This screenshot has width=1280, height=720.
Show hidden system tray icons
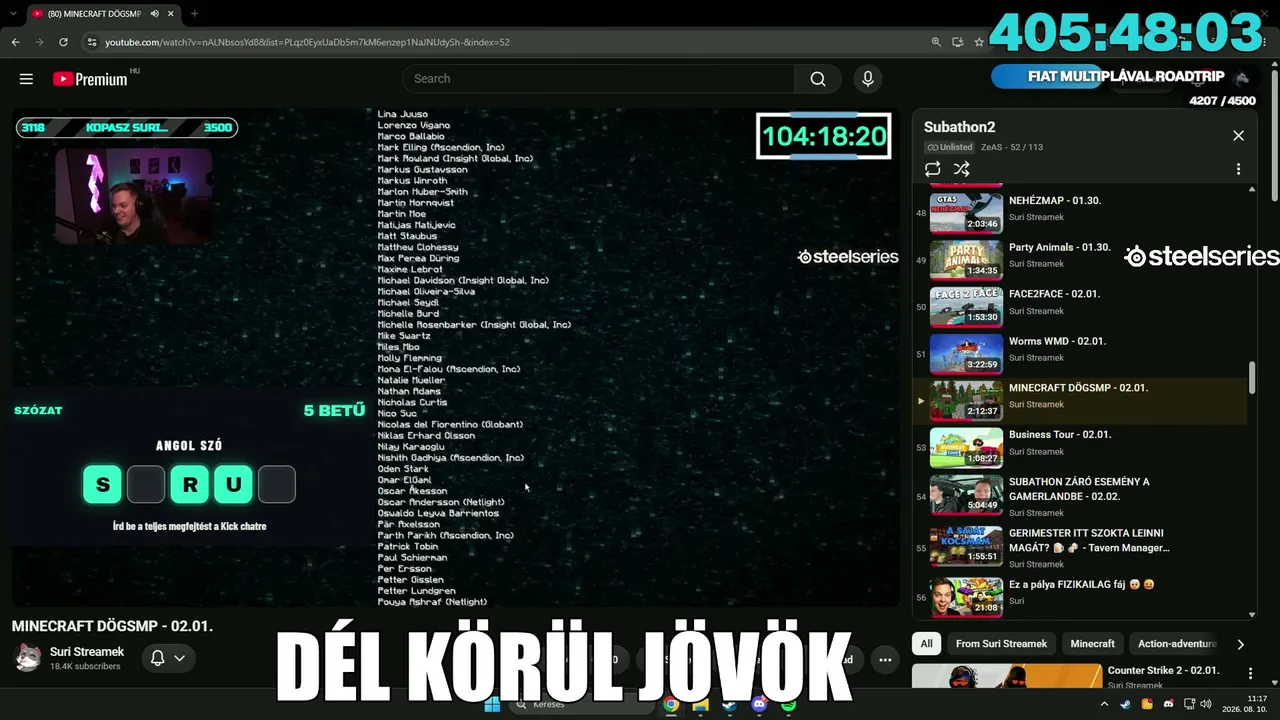[x=1104, y=705]
